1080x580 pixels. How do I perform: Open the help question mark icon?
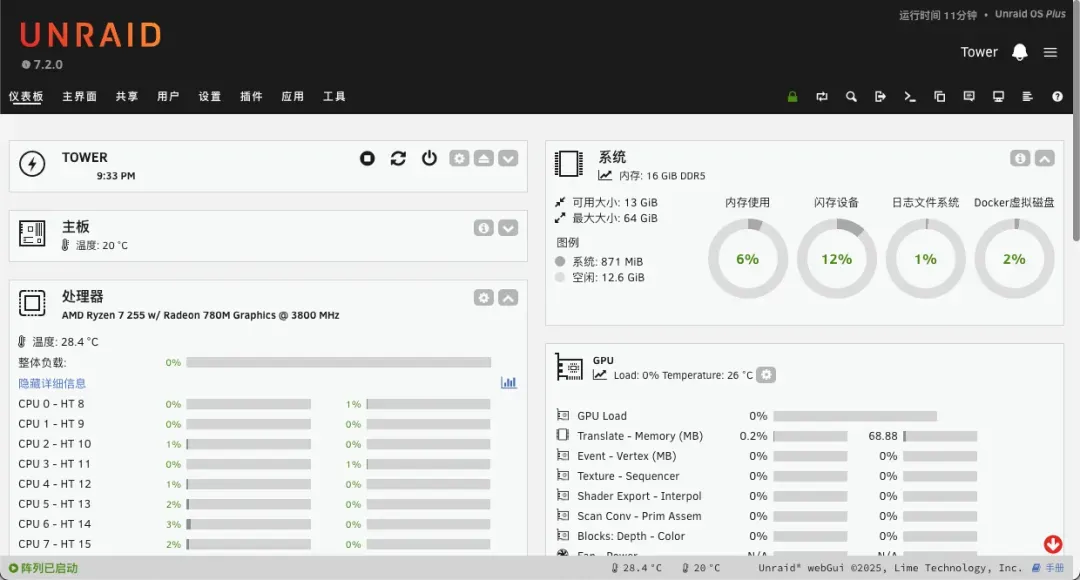1057,97
